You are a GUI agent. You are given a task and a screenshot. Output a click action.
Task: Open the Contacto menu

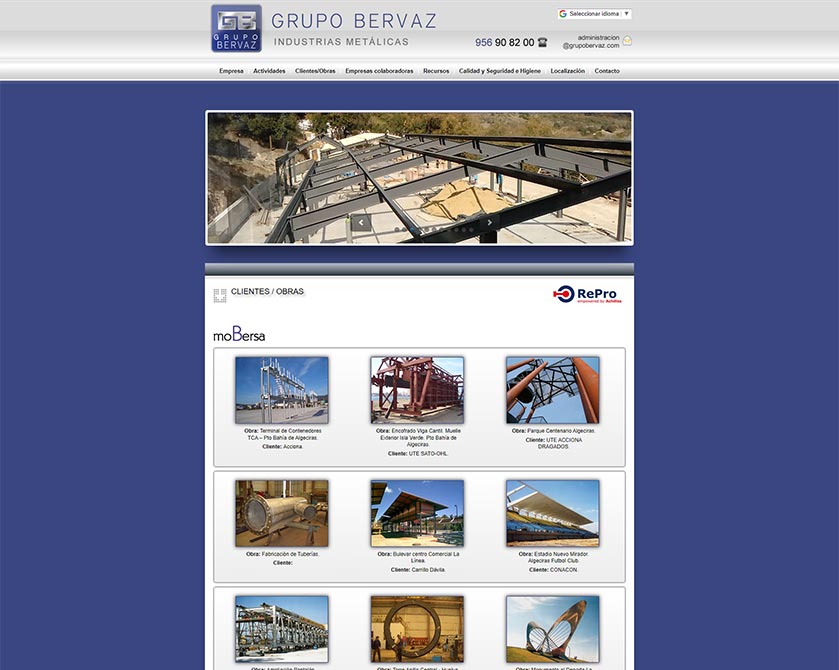click(607, 71)
